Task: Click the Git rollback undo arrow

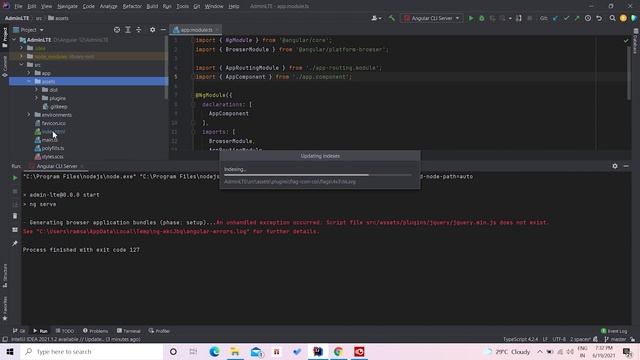Action: pyautogui.click(x=599, y=18)
